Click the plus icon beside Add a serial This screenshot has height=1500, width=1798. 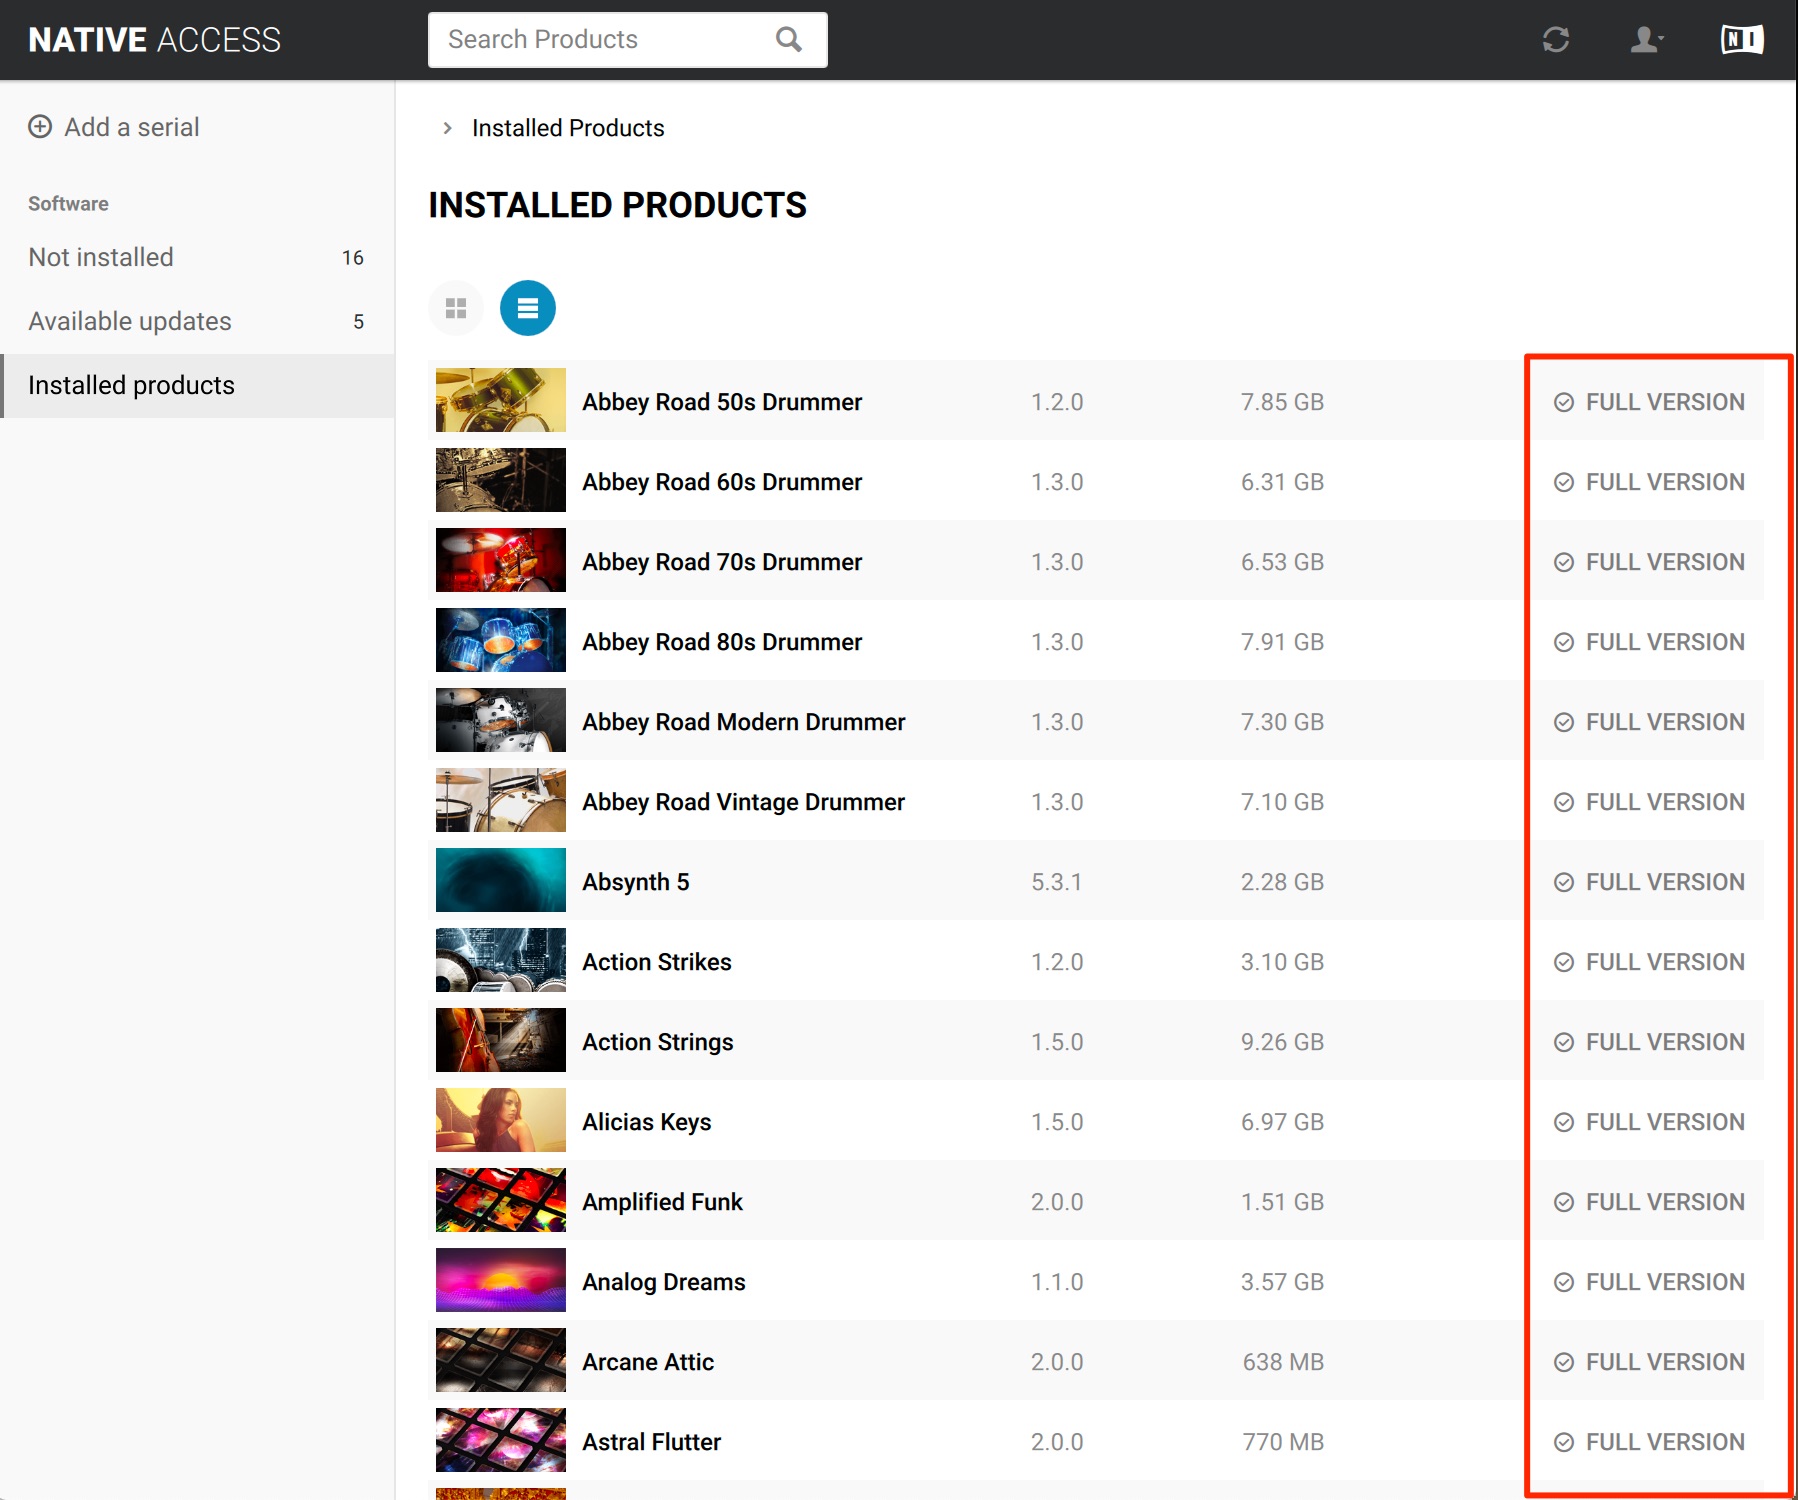click(40, 127)
